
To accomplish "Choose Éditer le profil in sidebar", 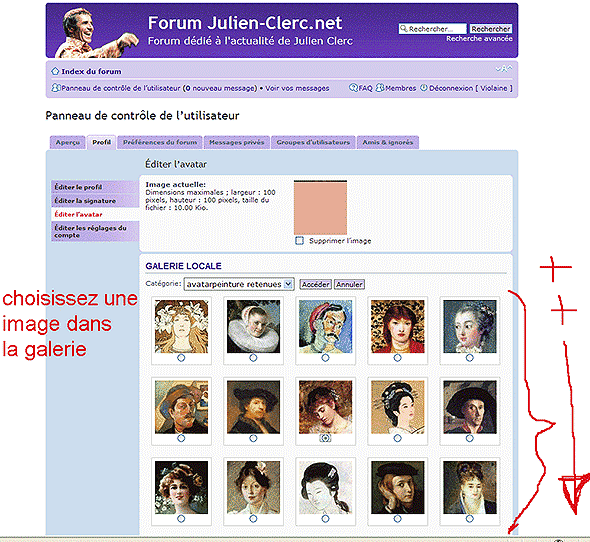I will [95, 187].
